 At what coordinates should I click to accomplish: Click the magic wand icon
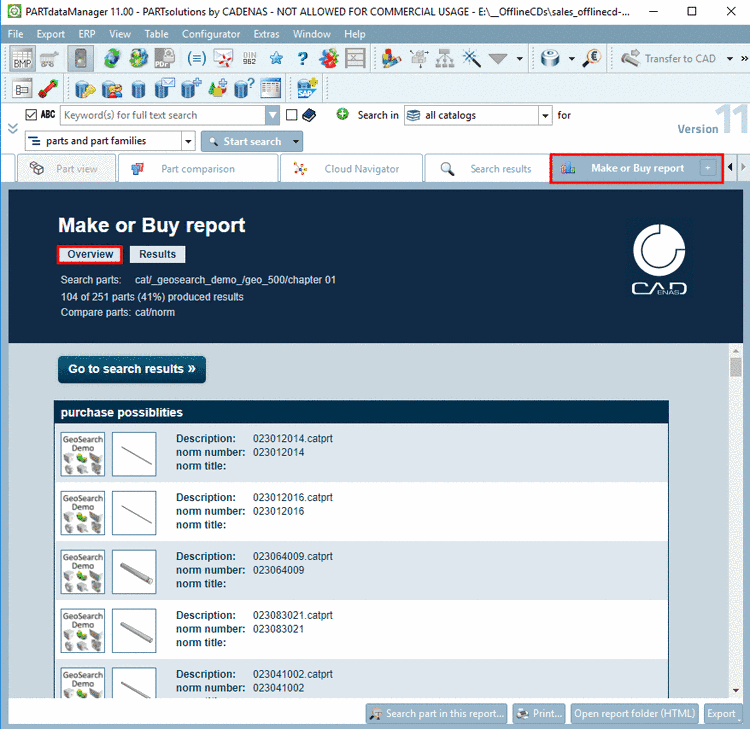pos(471,58)
